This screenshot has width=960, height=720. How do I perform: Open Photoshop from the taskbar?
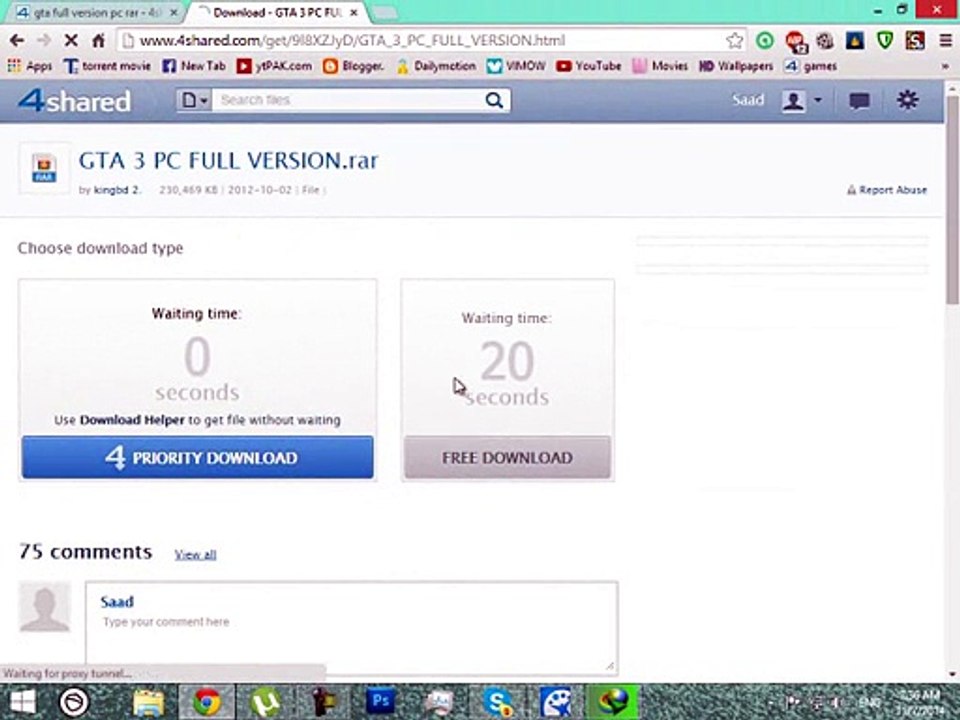point(380,702)
